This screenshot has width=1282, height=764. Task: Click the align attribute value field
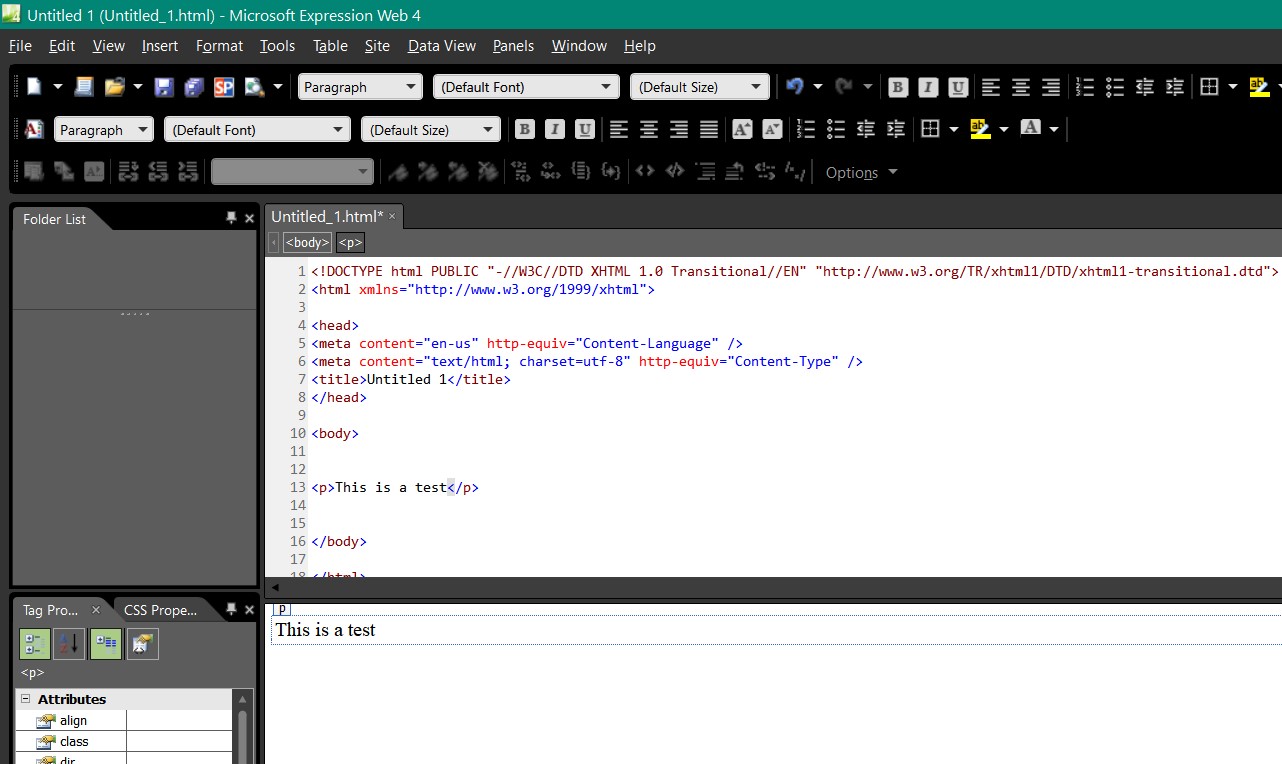click(x=179, y=720)
